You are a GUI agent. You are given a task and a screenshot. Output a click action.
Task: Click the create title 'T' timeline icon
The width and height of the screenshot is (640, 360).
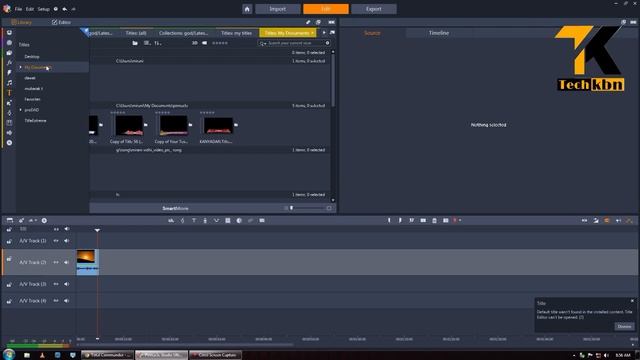click(194, 220)
